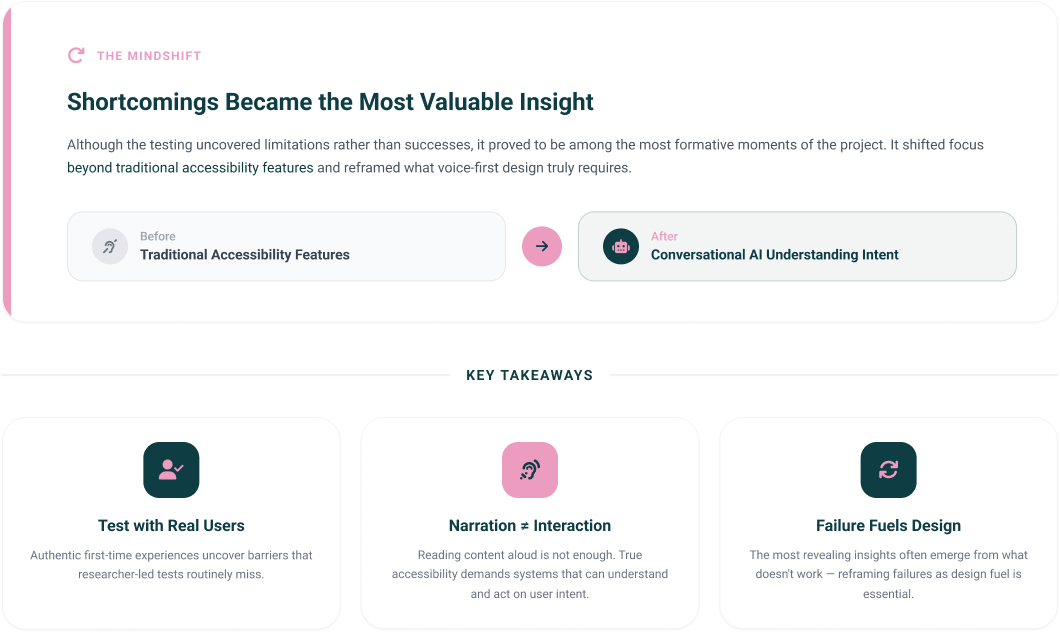Viewport: 1060px width, 633px height.
Task: Click the Reading content aloud description text
Action: (530, 574)
